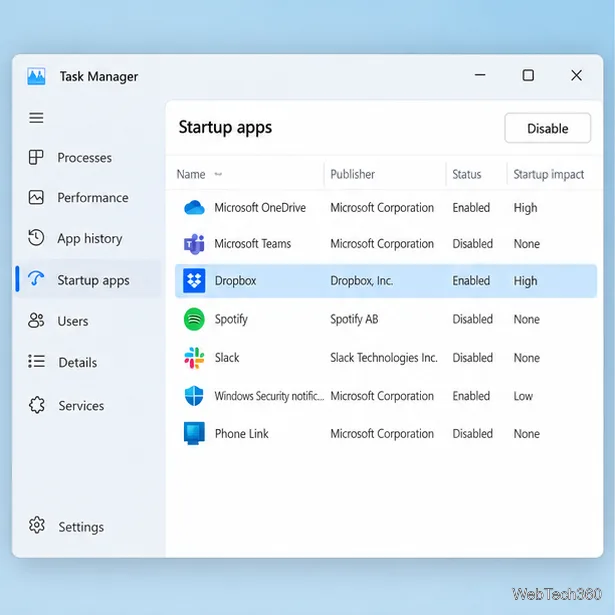Click the Windows Security shield icon

point(194,396)
